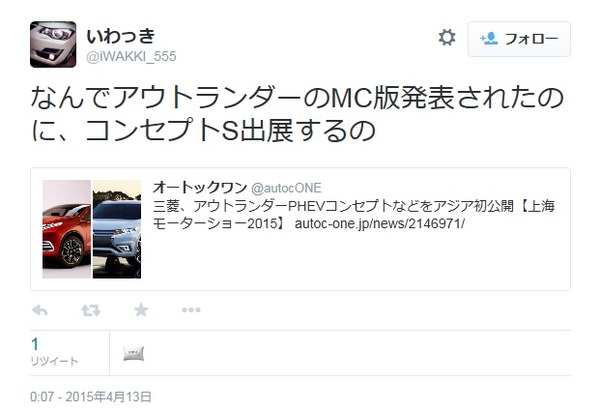Viewport: 600px width, 411px height.
Task: Click the quoted tweet text about 三菱
Action: click(x=354, y=215)
